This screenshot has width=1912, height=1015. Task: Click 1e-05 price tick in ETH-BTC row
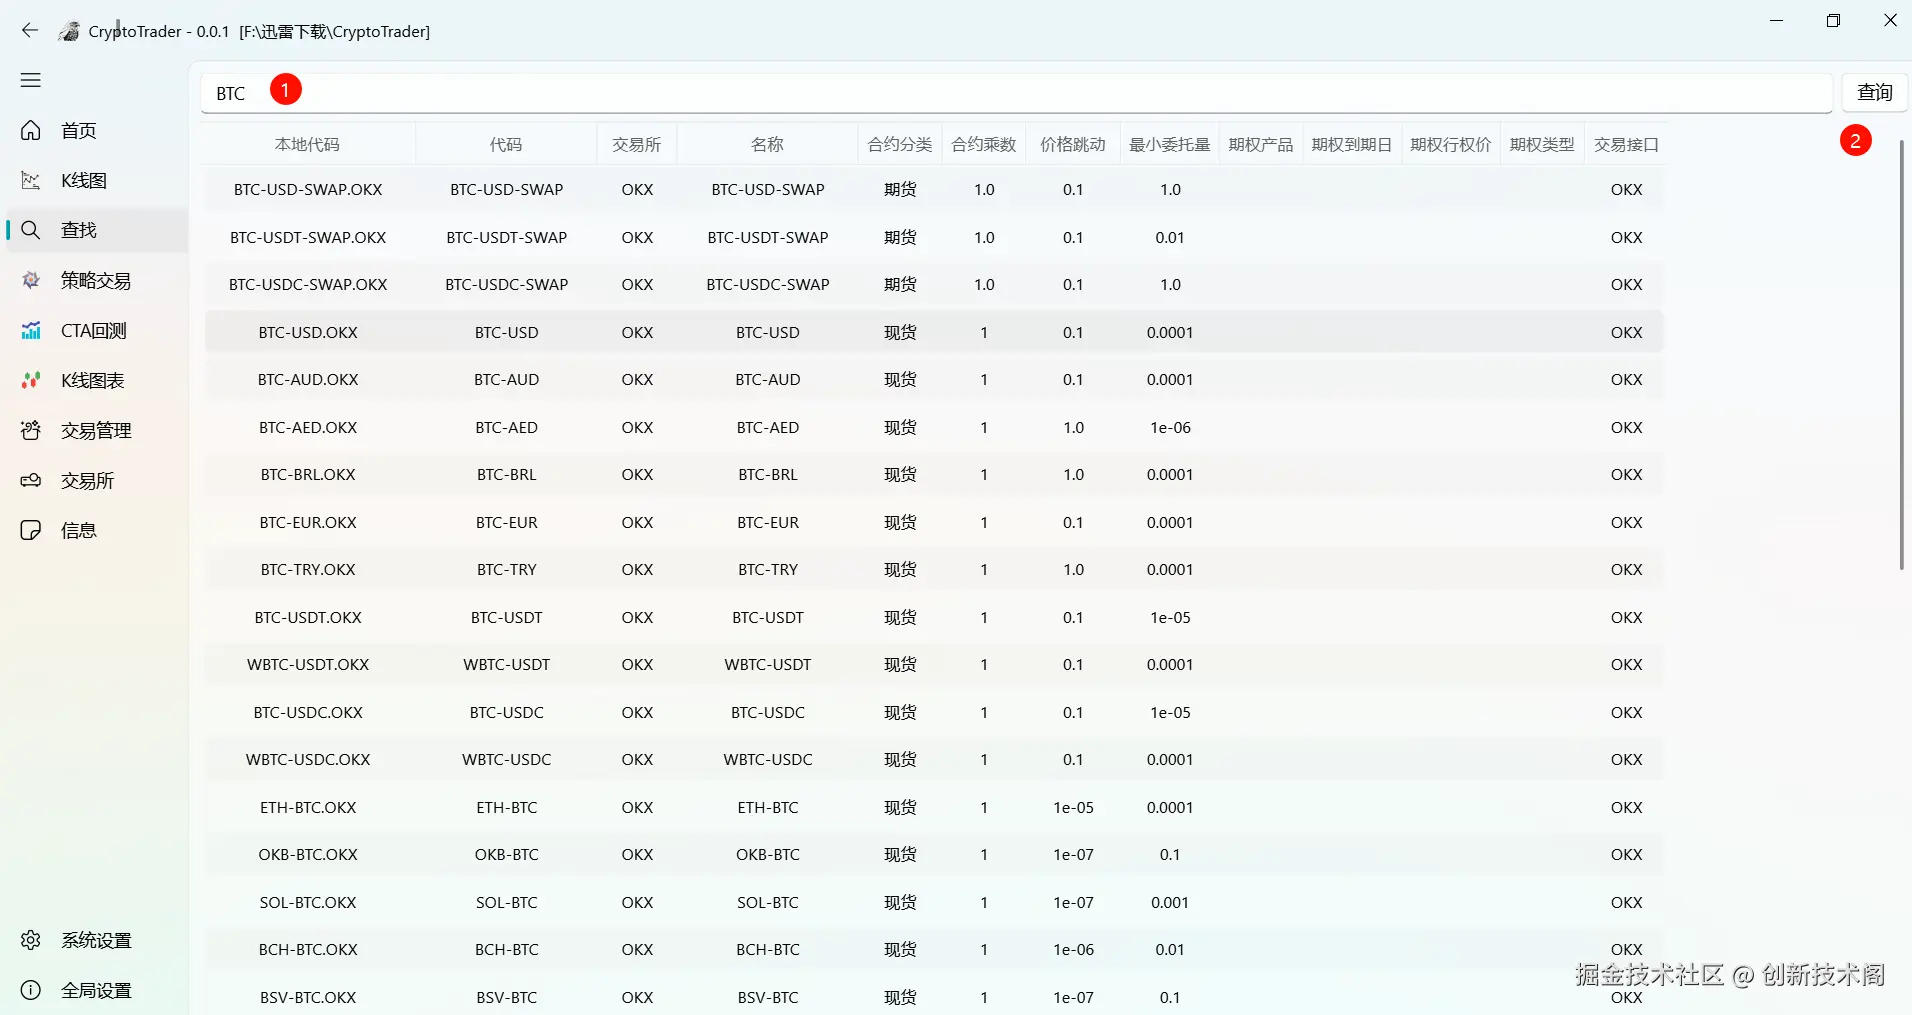coord(1073,808)
